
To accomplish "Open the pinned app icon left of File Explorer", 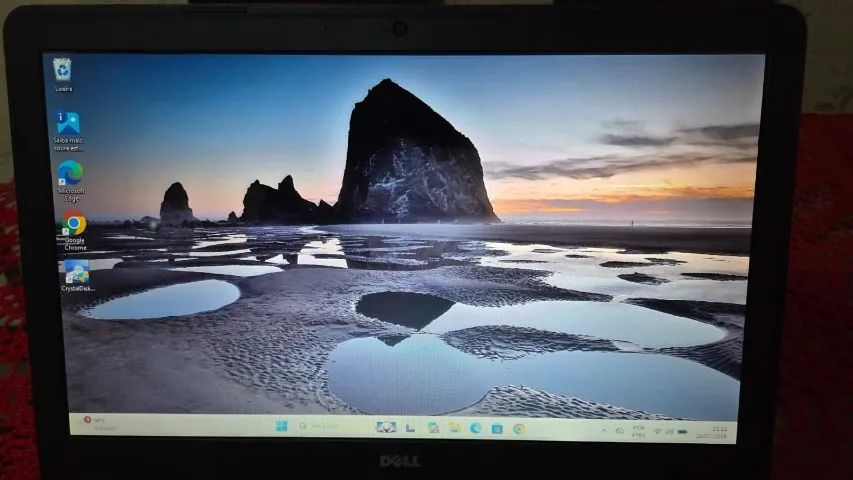I will click(x=432, y=428).
